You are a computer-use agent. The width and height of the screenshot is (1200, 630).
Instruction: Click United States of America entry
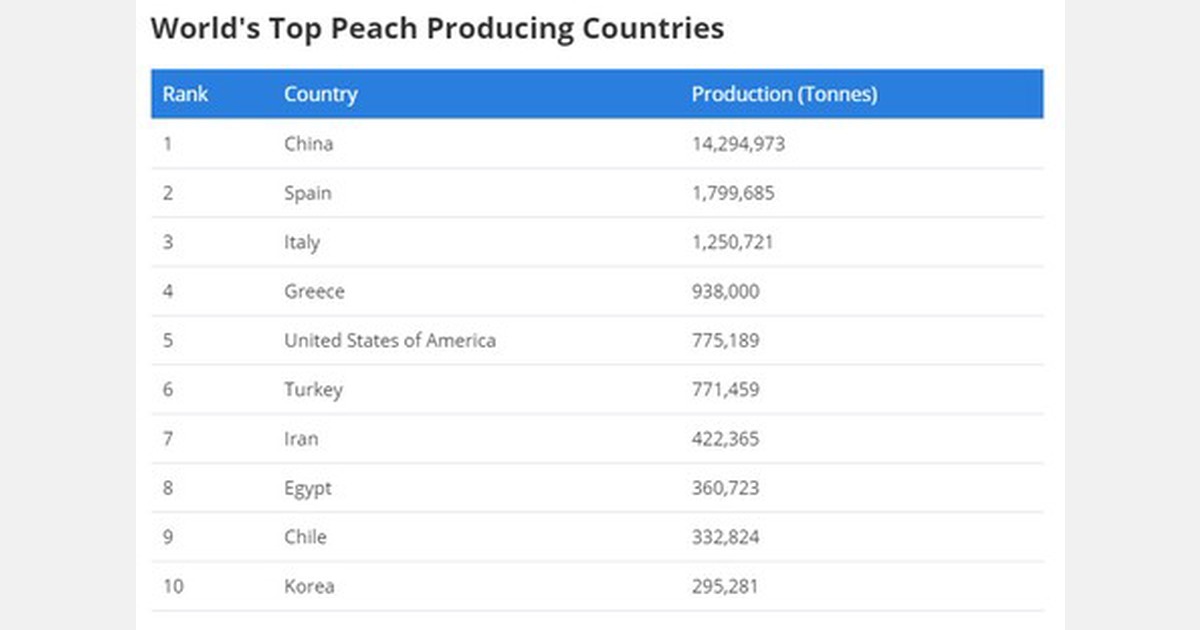pos(390,340)
